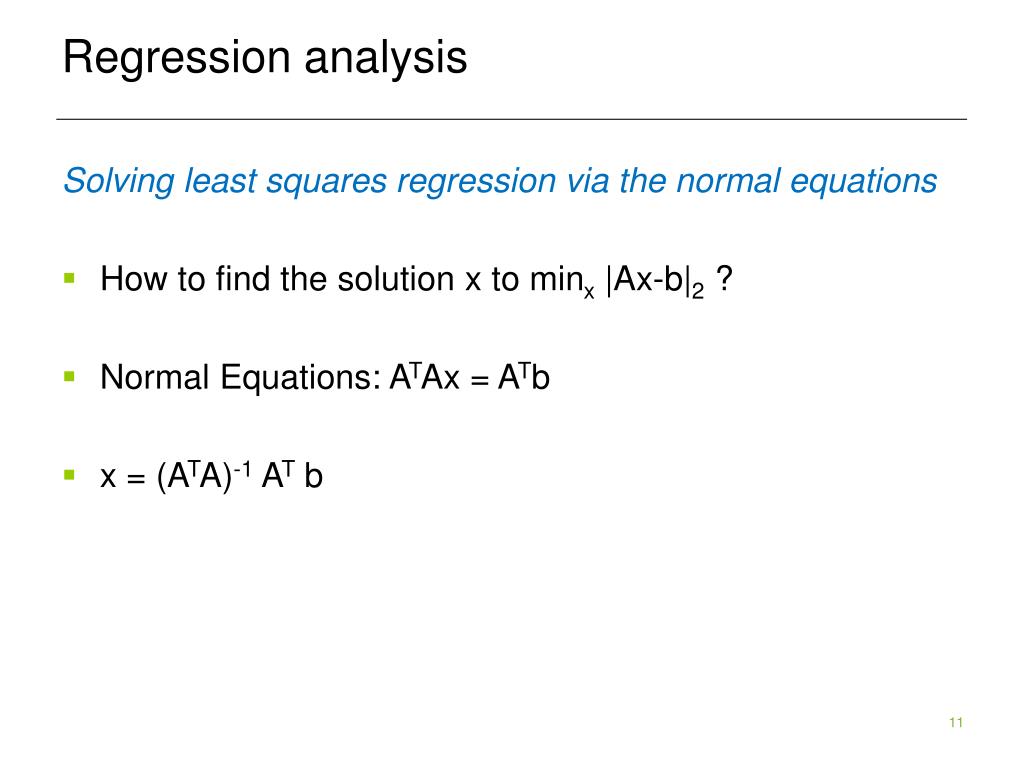1024x768 pixels.
Task: Click the 'Normal Equations:' label text
Action: pos(240,377)
